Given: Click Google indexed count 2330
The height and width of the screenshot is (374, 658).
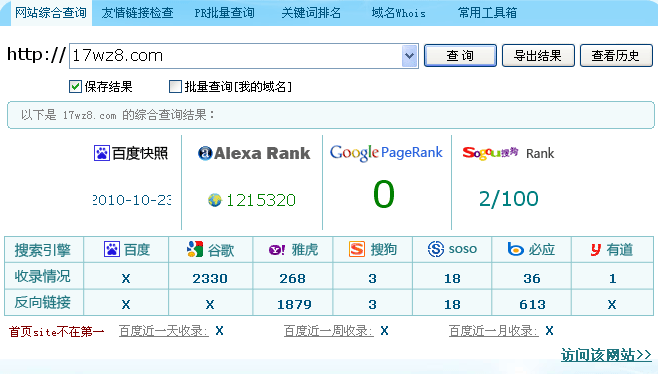Looking at the screenshot, I should tap(210, 279).
